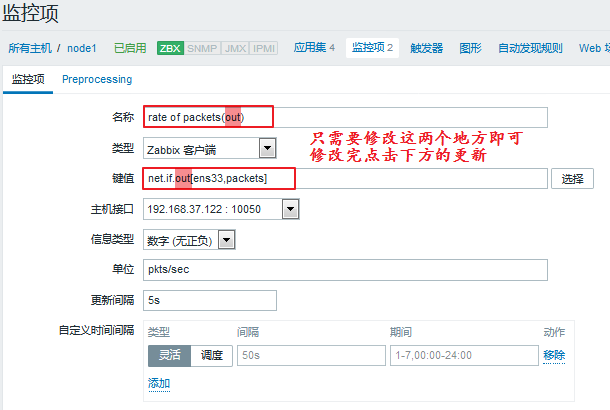Click 添加 to add custom interval
Image resolution: width=610 pixels, height=410 pixels.
158,383
